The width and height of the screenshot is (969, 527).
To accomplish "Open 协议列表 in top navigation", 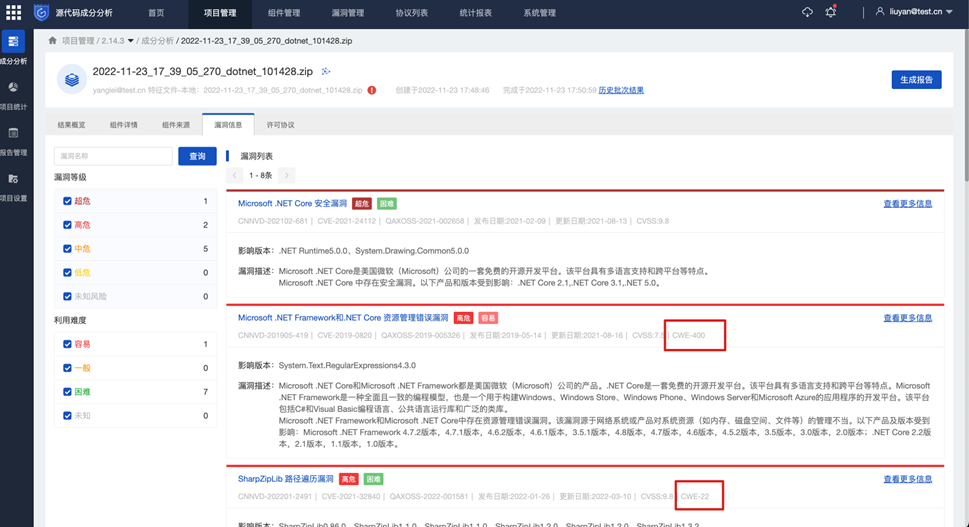I will 412,13.
